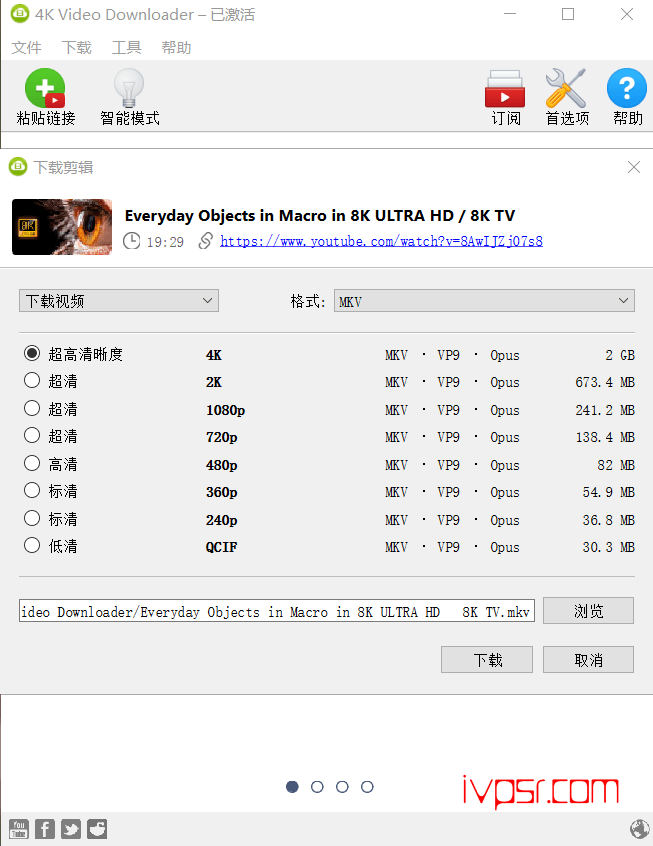Toggle Smart Mode (智能模式) lightbulb icon
Viewport: 653px width, 846px height.
129,88
